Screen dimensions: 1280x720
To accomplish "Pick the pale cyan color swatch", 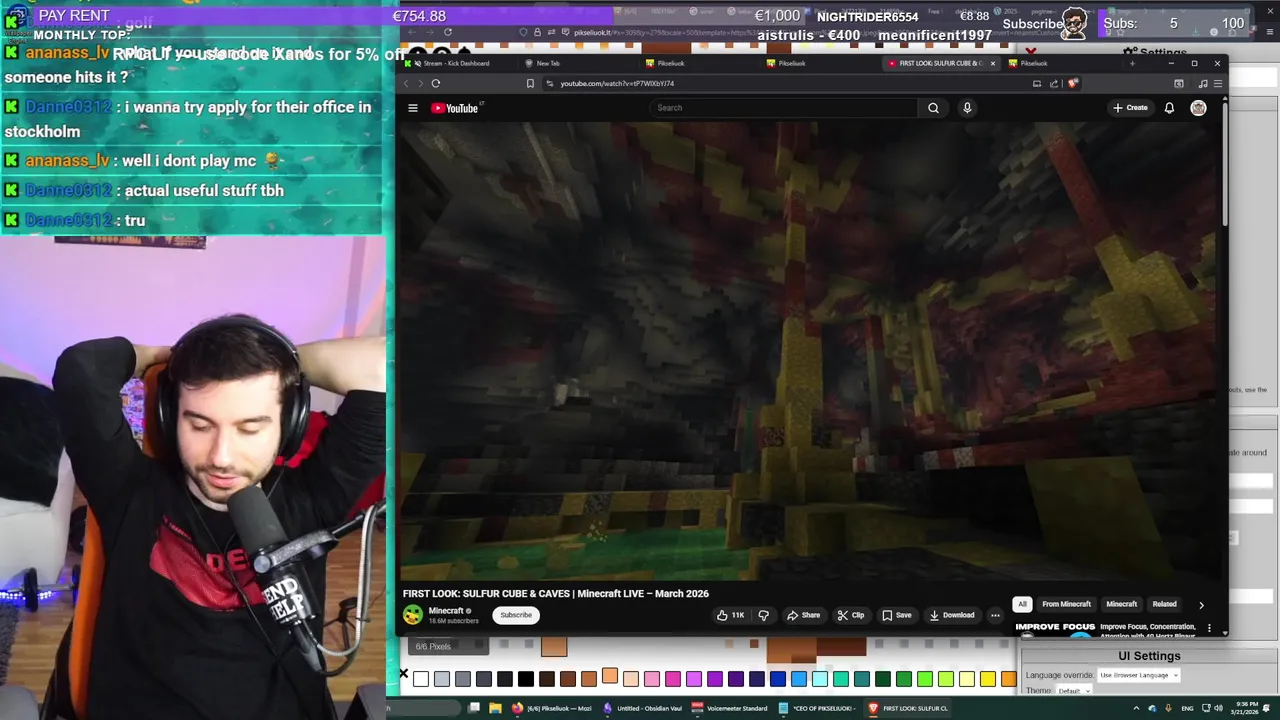I will point(820,680).
